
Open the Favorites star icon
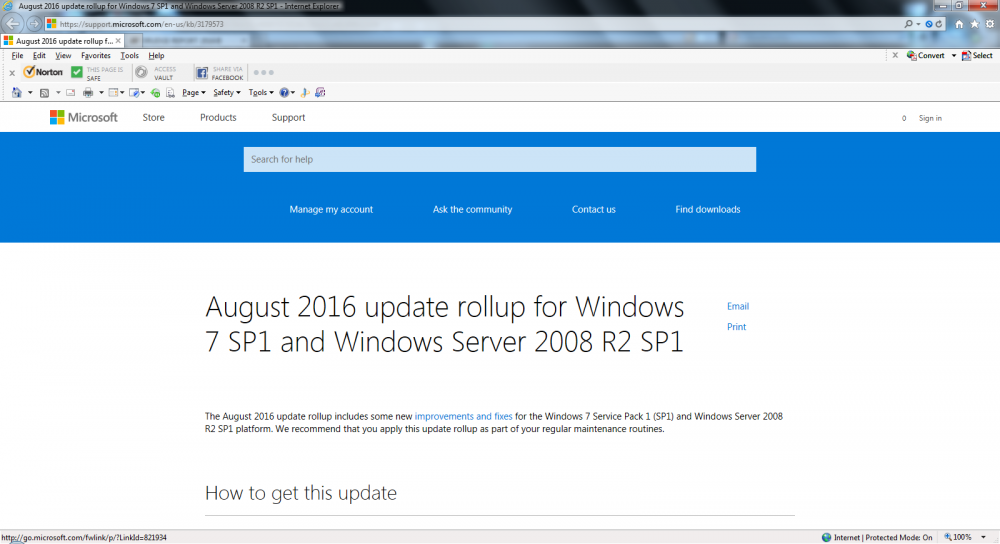(x=974, y=24)
